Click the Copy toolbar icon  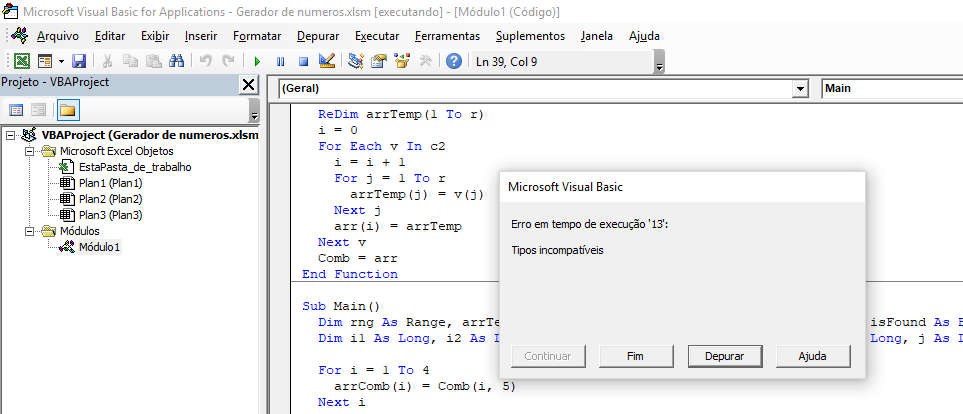click(130, 61)
